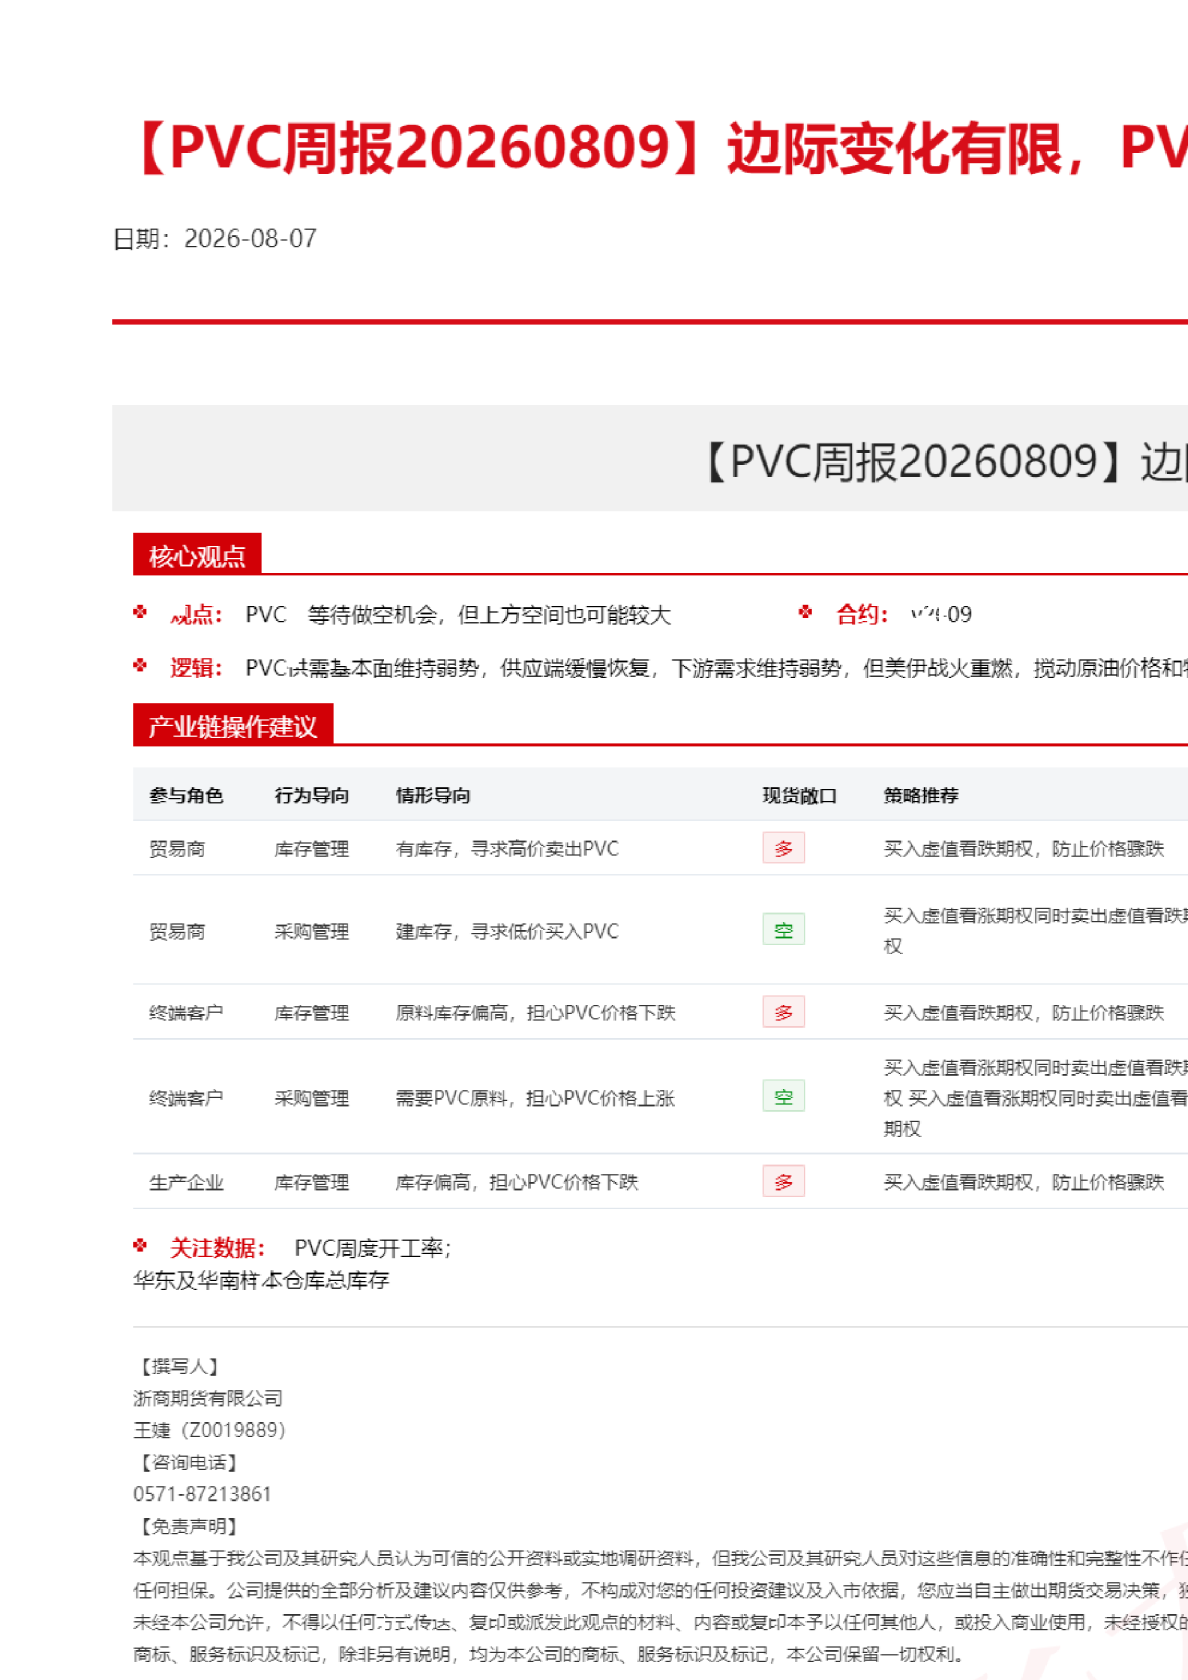The width and height of the screenshot is (1188, 1680).
Task: Click the 核心观点 section label
Action: click(x=197, y=556)
